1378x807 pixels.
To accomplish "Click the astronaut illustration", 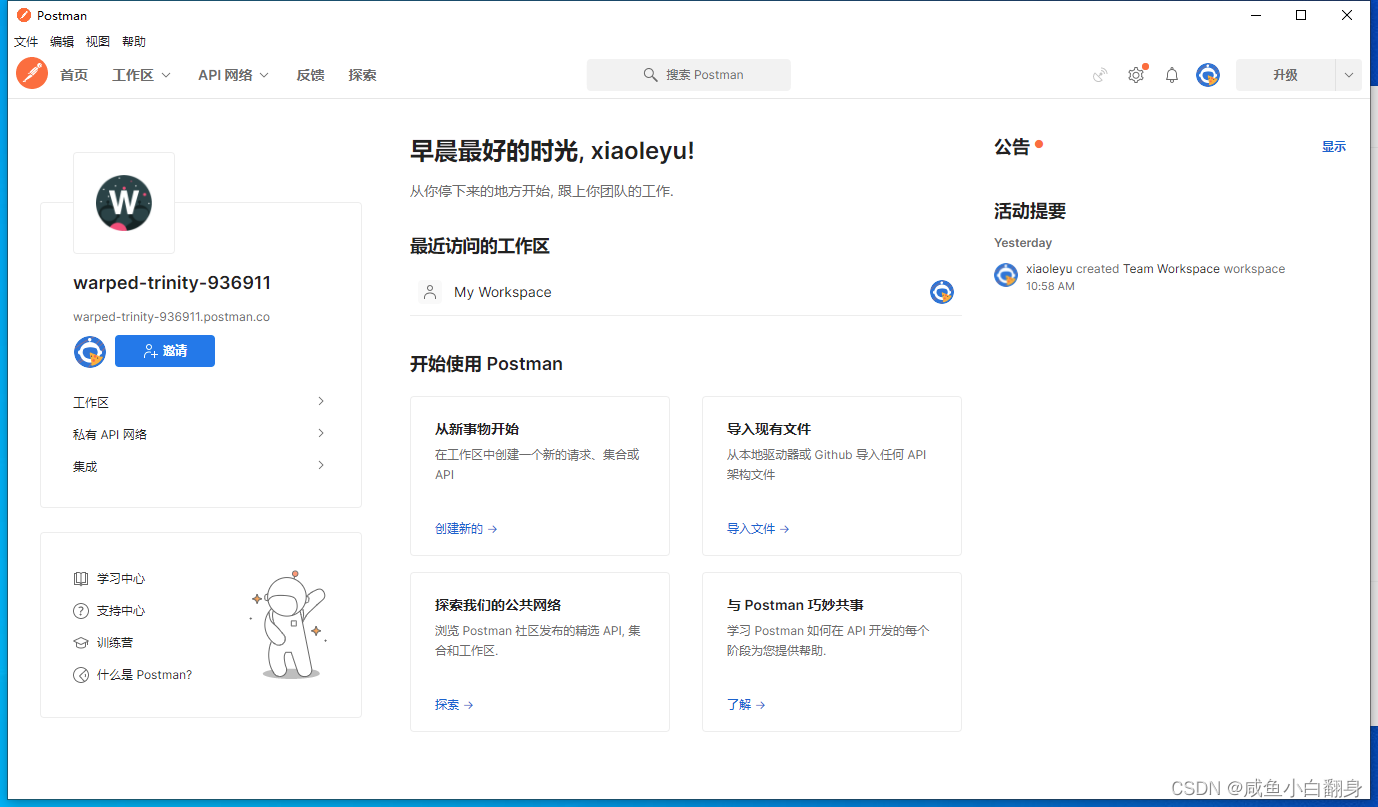I will click(289, 625).
